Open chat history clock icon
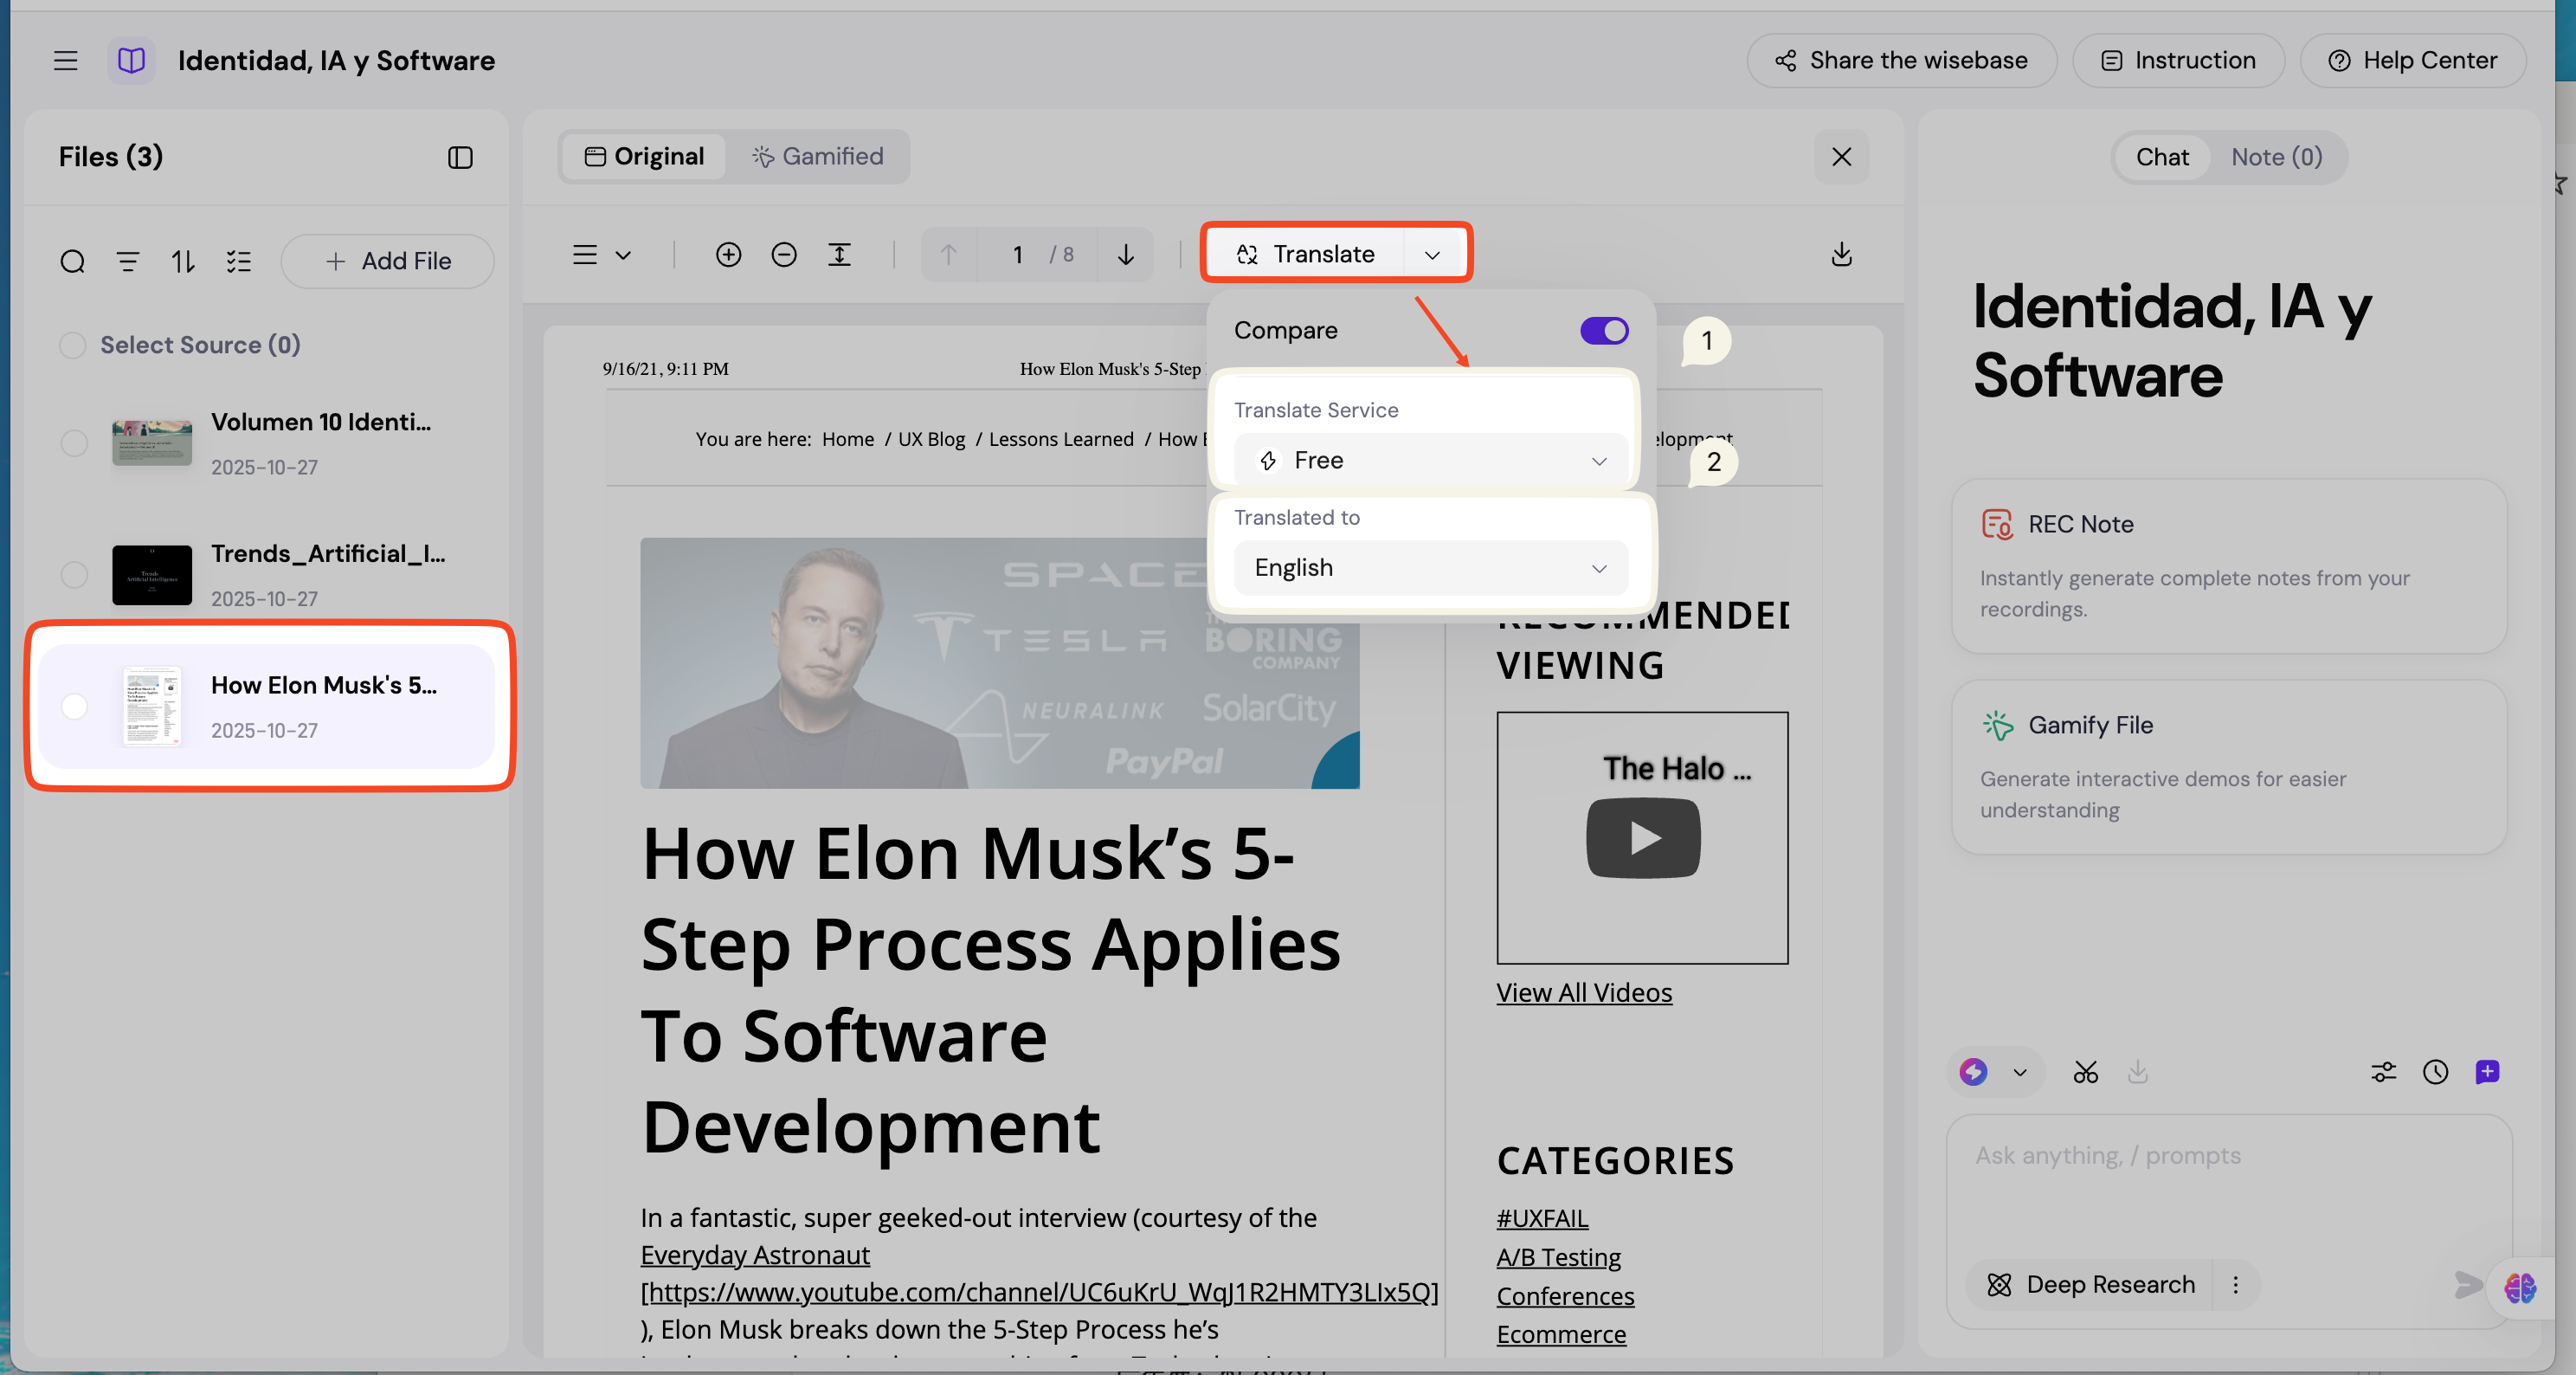This screenshot has width=2576, height=1375. pyautogui.click(x=2435, y=1072)
